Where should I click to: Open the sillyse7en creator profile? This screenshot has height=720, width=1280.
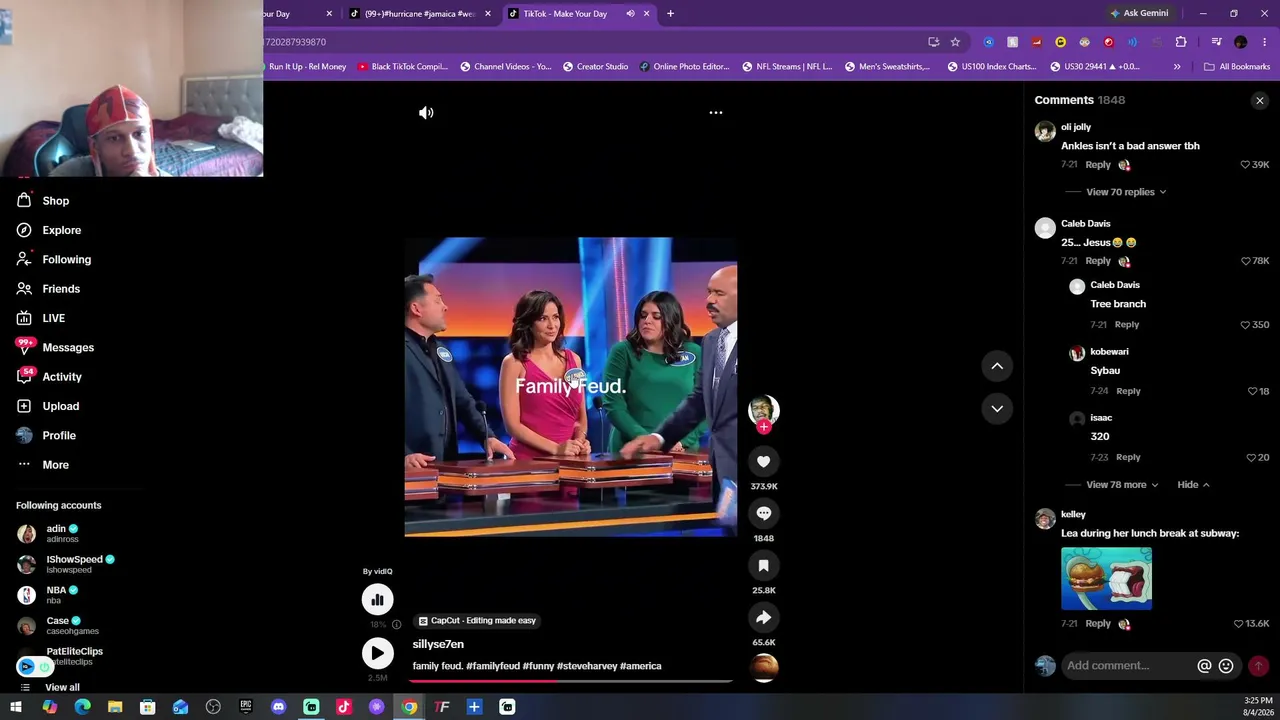pyautogui.click(x=438, y=644)
